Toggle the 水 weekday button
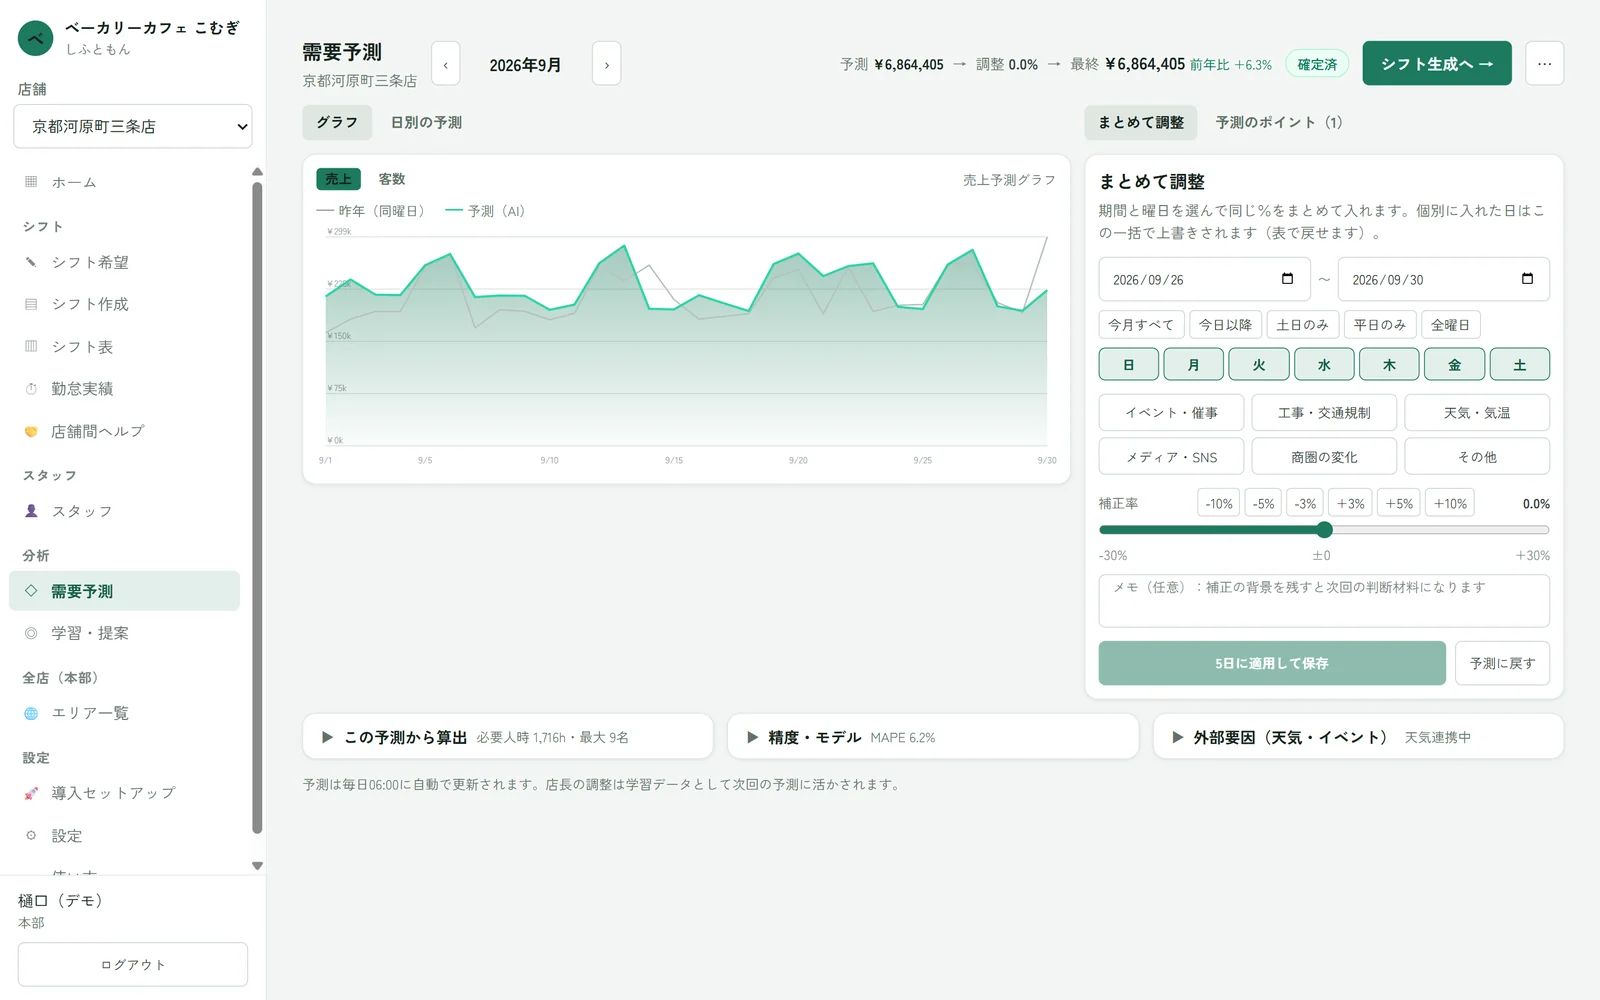The width and height of the screenshot is (1600, 1000). (x=1324, y=365)
